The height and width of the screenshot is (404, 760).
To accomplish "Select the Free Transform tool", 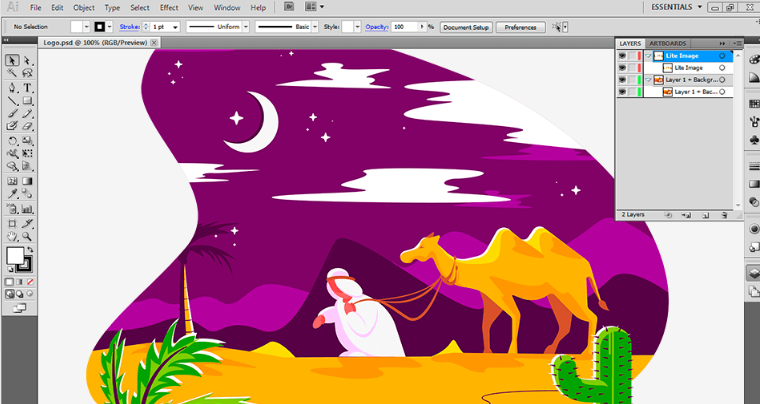I will coord(27,154).
